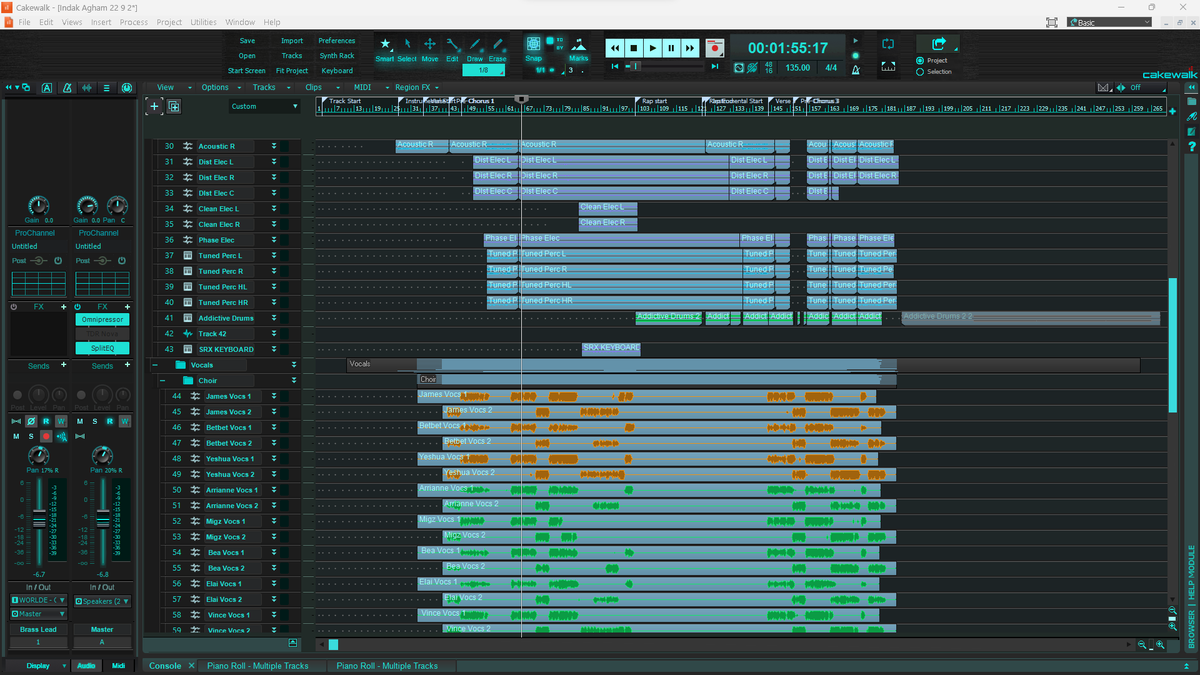Click the Export share icon
The image size is (1200, 675).
click(938, 44)
